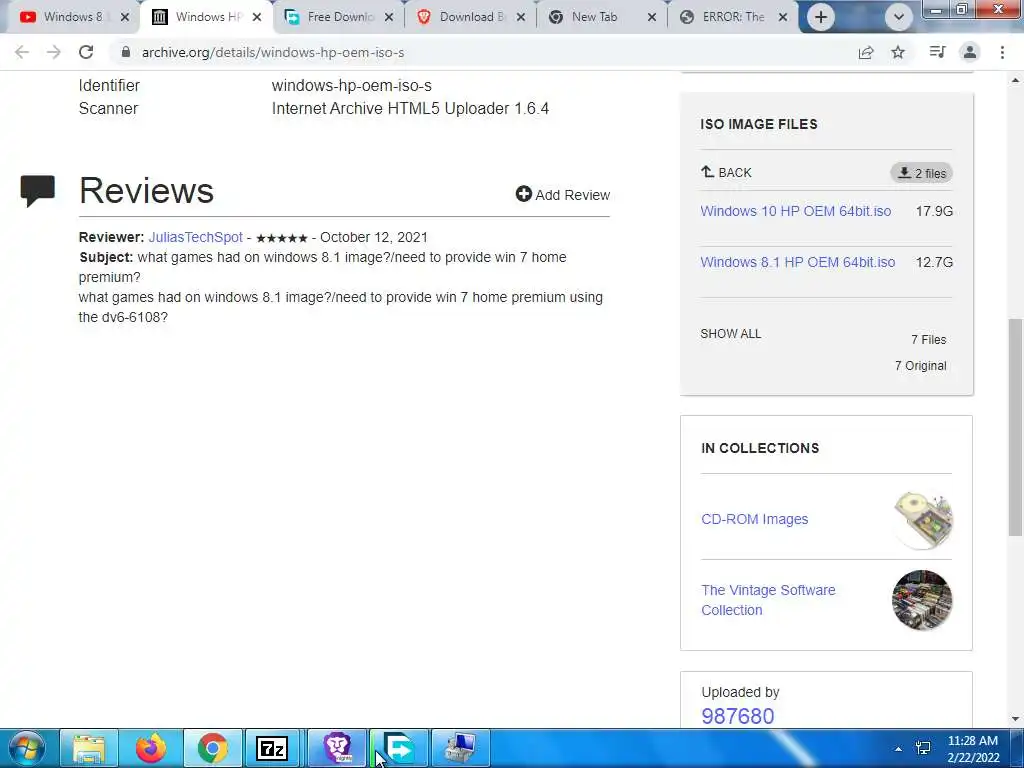View site lock icon info
This screenshot has width=1024, height=768.
pos(125,52)
